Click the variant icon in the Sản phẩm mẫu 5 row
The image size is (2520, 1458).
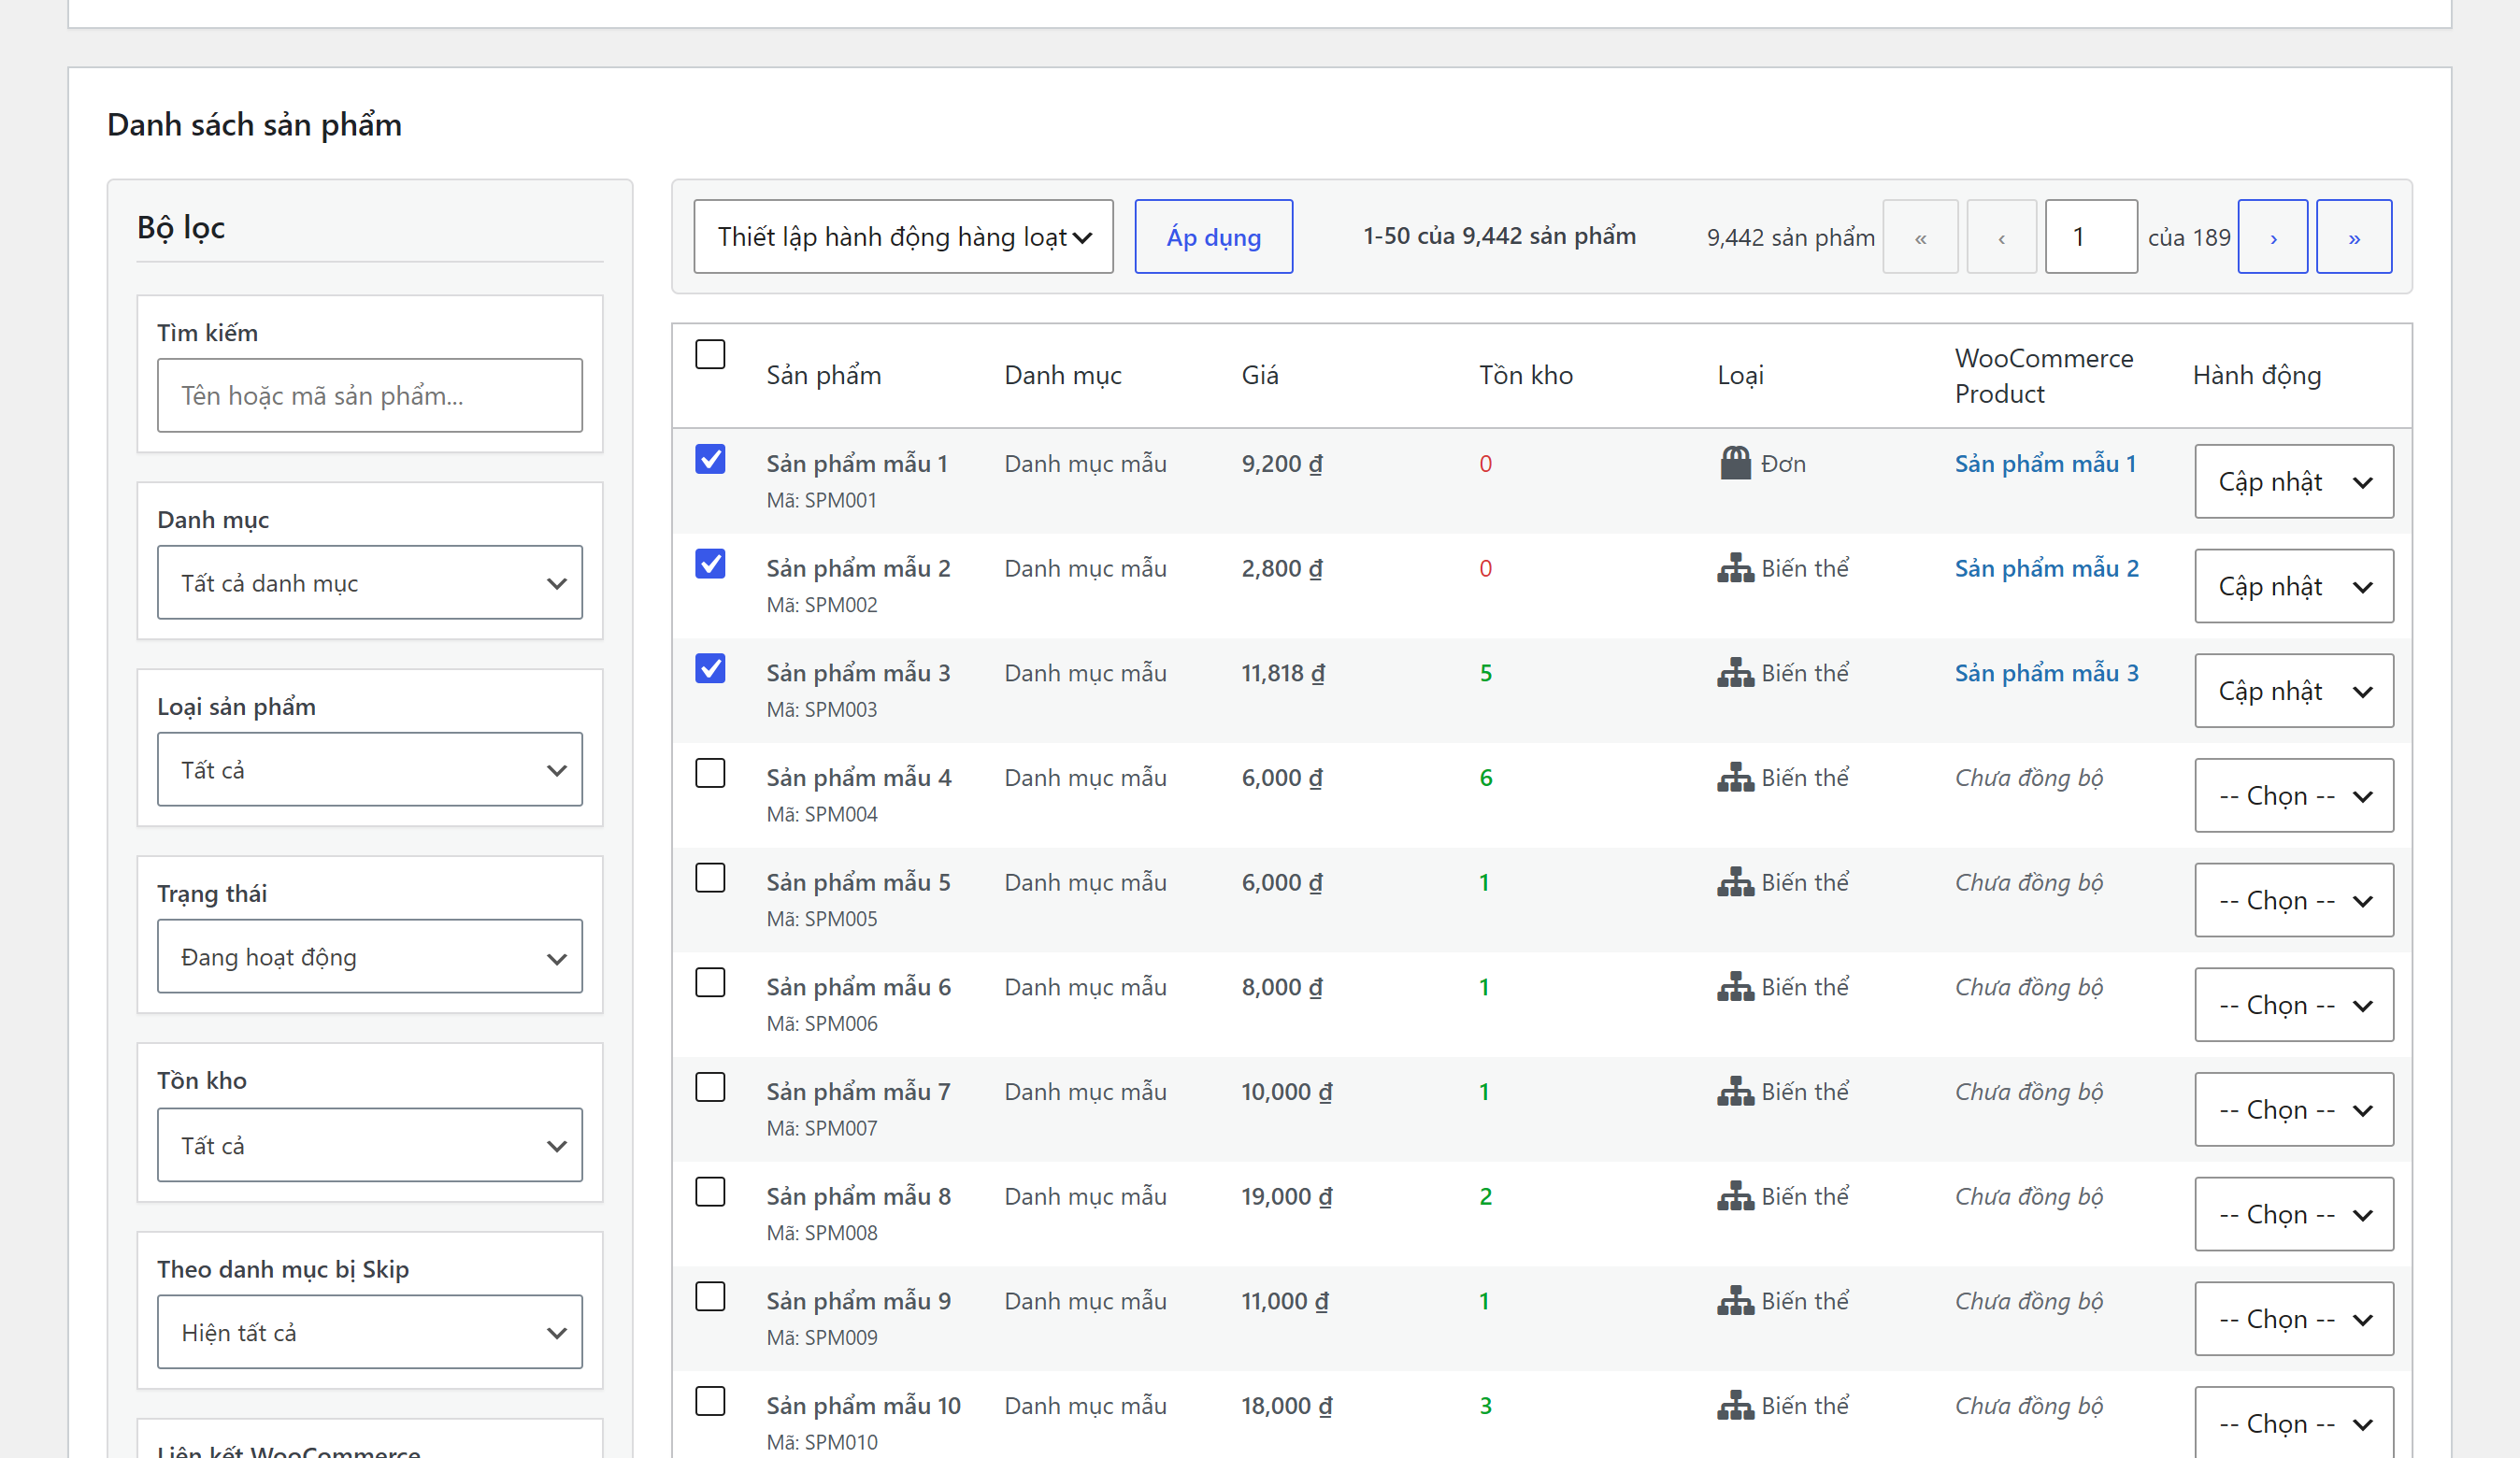(1735, 882)
